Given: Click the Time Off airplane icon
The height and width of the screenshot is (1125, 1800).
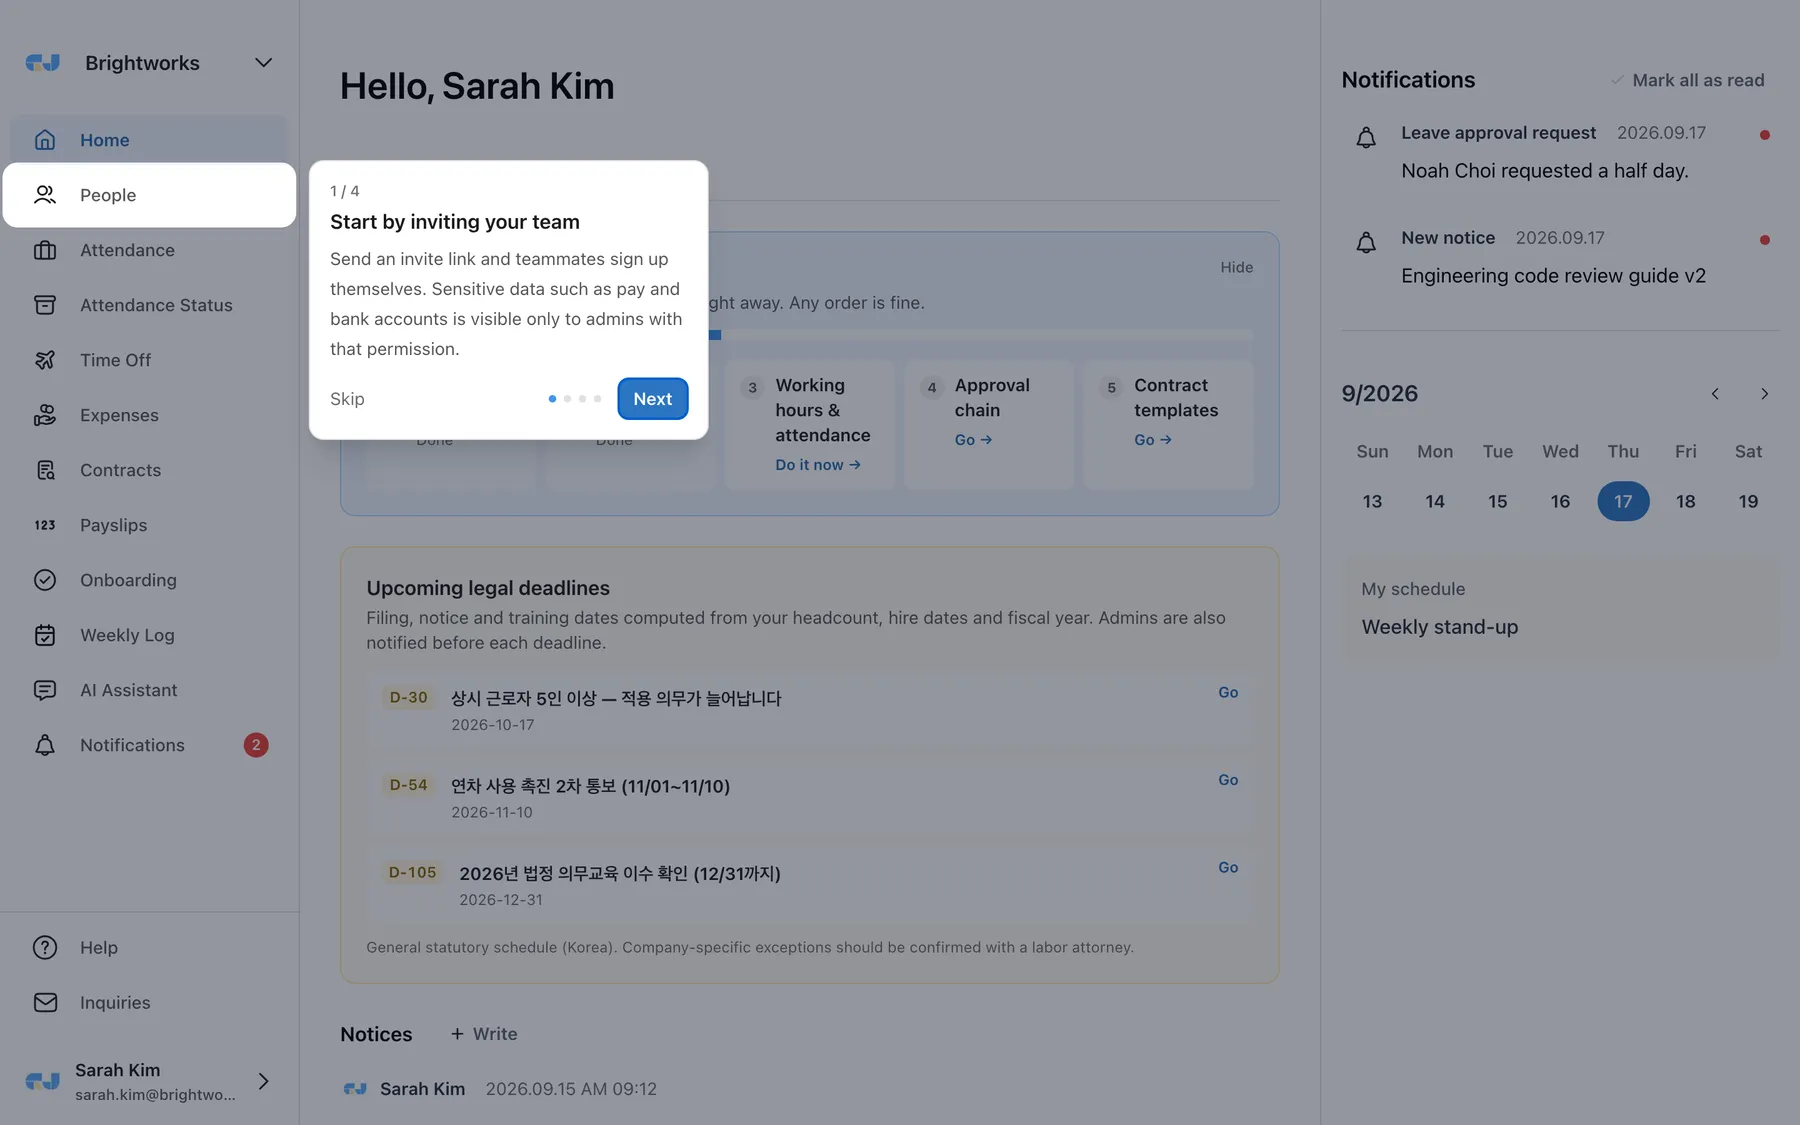Looking at the screenshot, I should pos(45,360).
